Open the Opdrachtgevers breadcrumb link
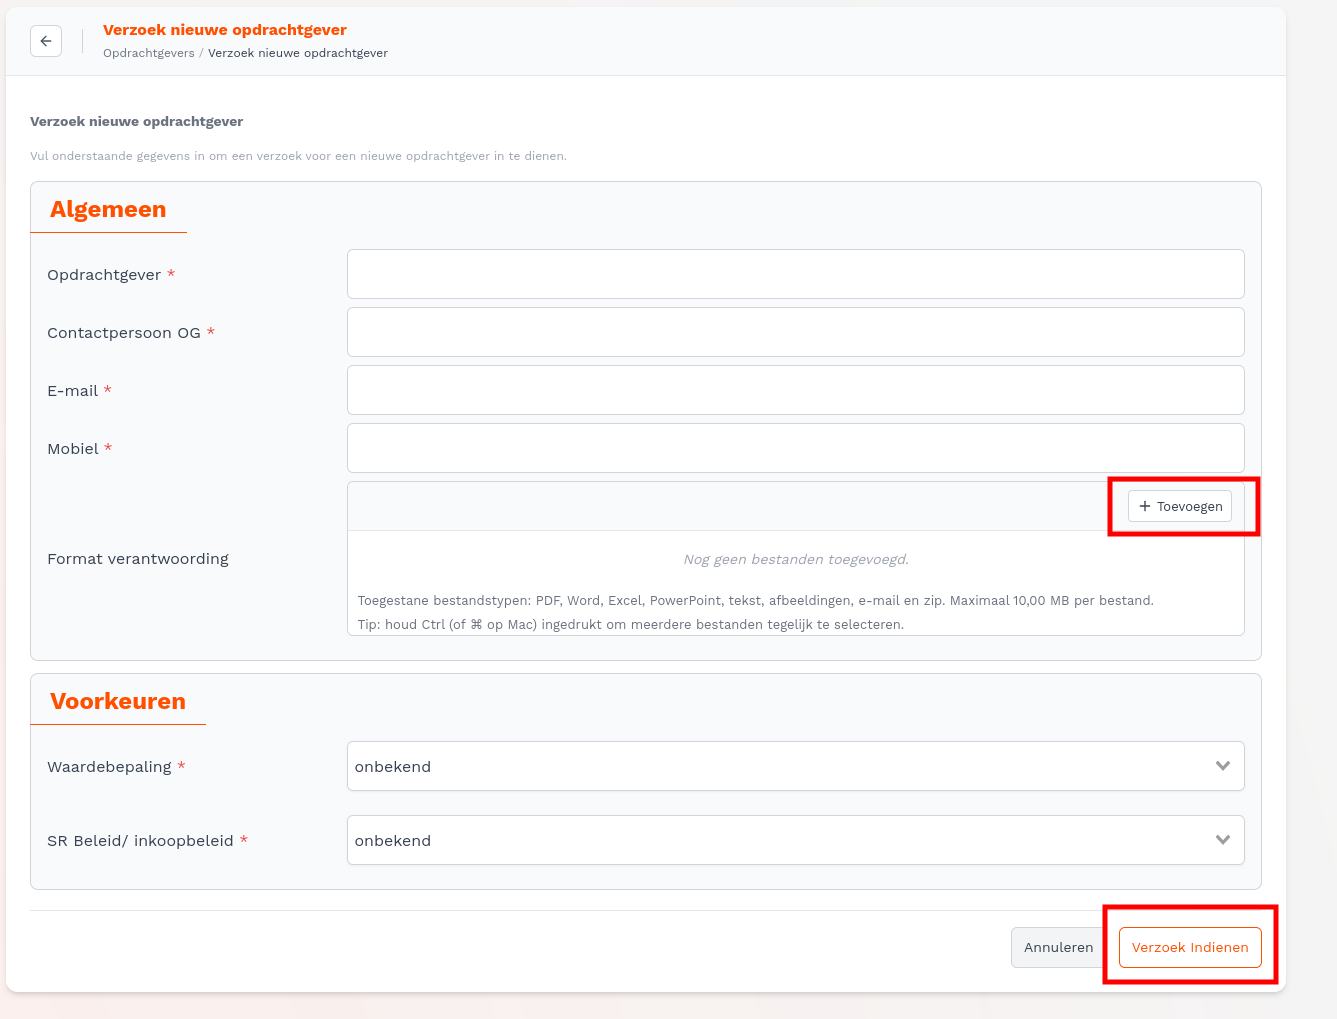The image size is (1337, 1019). point(149,53)
